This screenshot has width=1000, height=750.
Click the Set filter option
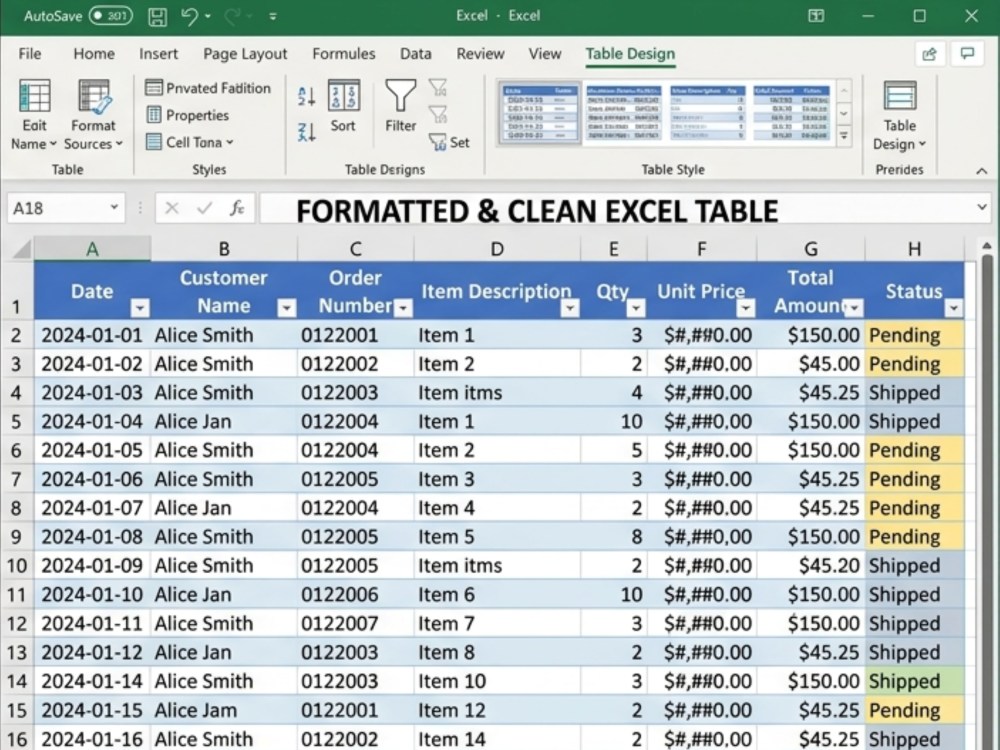449,142
